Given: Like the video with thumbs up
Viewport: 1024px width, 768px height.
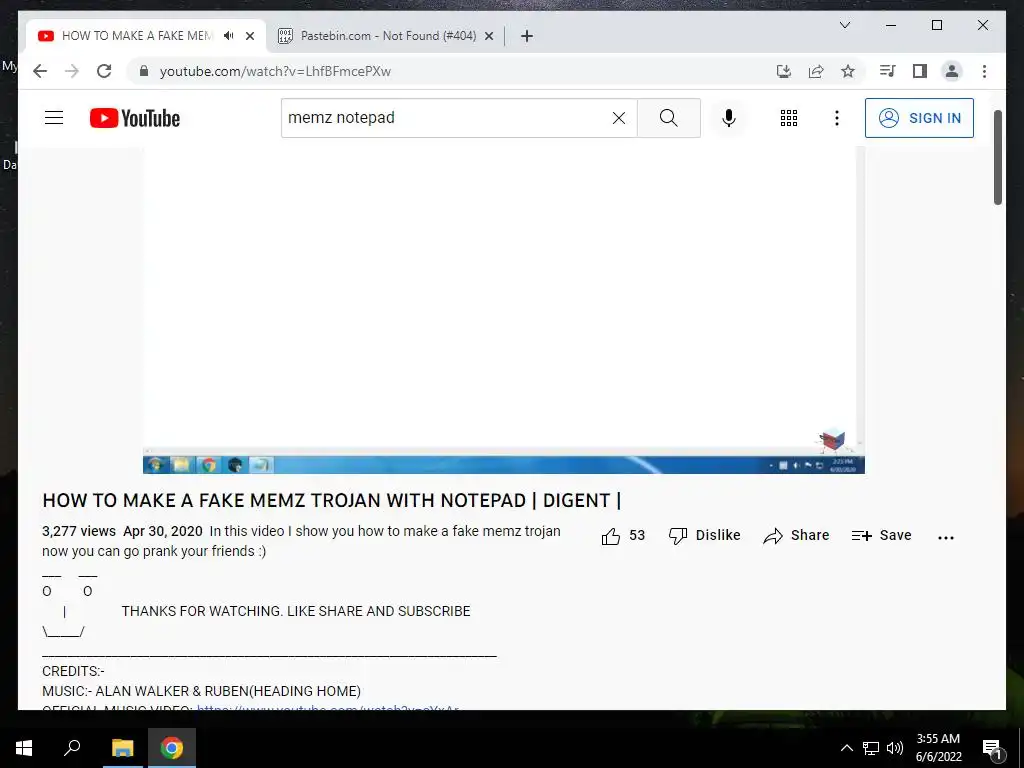Looking at the screenshot, I should coord(623,536).
